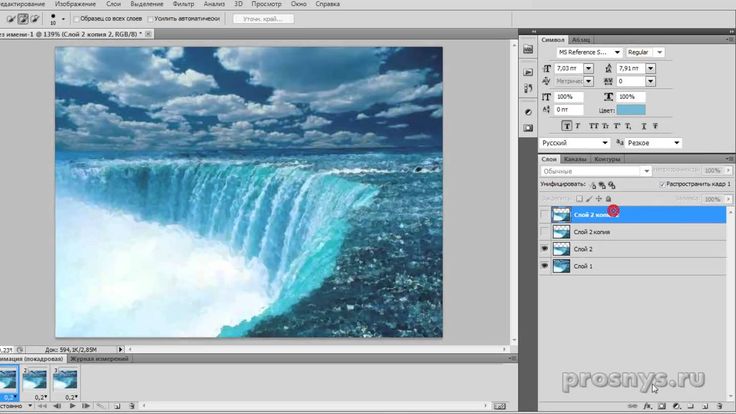The image size is (736, 414).
Task: Toggle Sample All Layers checkbox
Action: pos(77,19)
